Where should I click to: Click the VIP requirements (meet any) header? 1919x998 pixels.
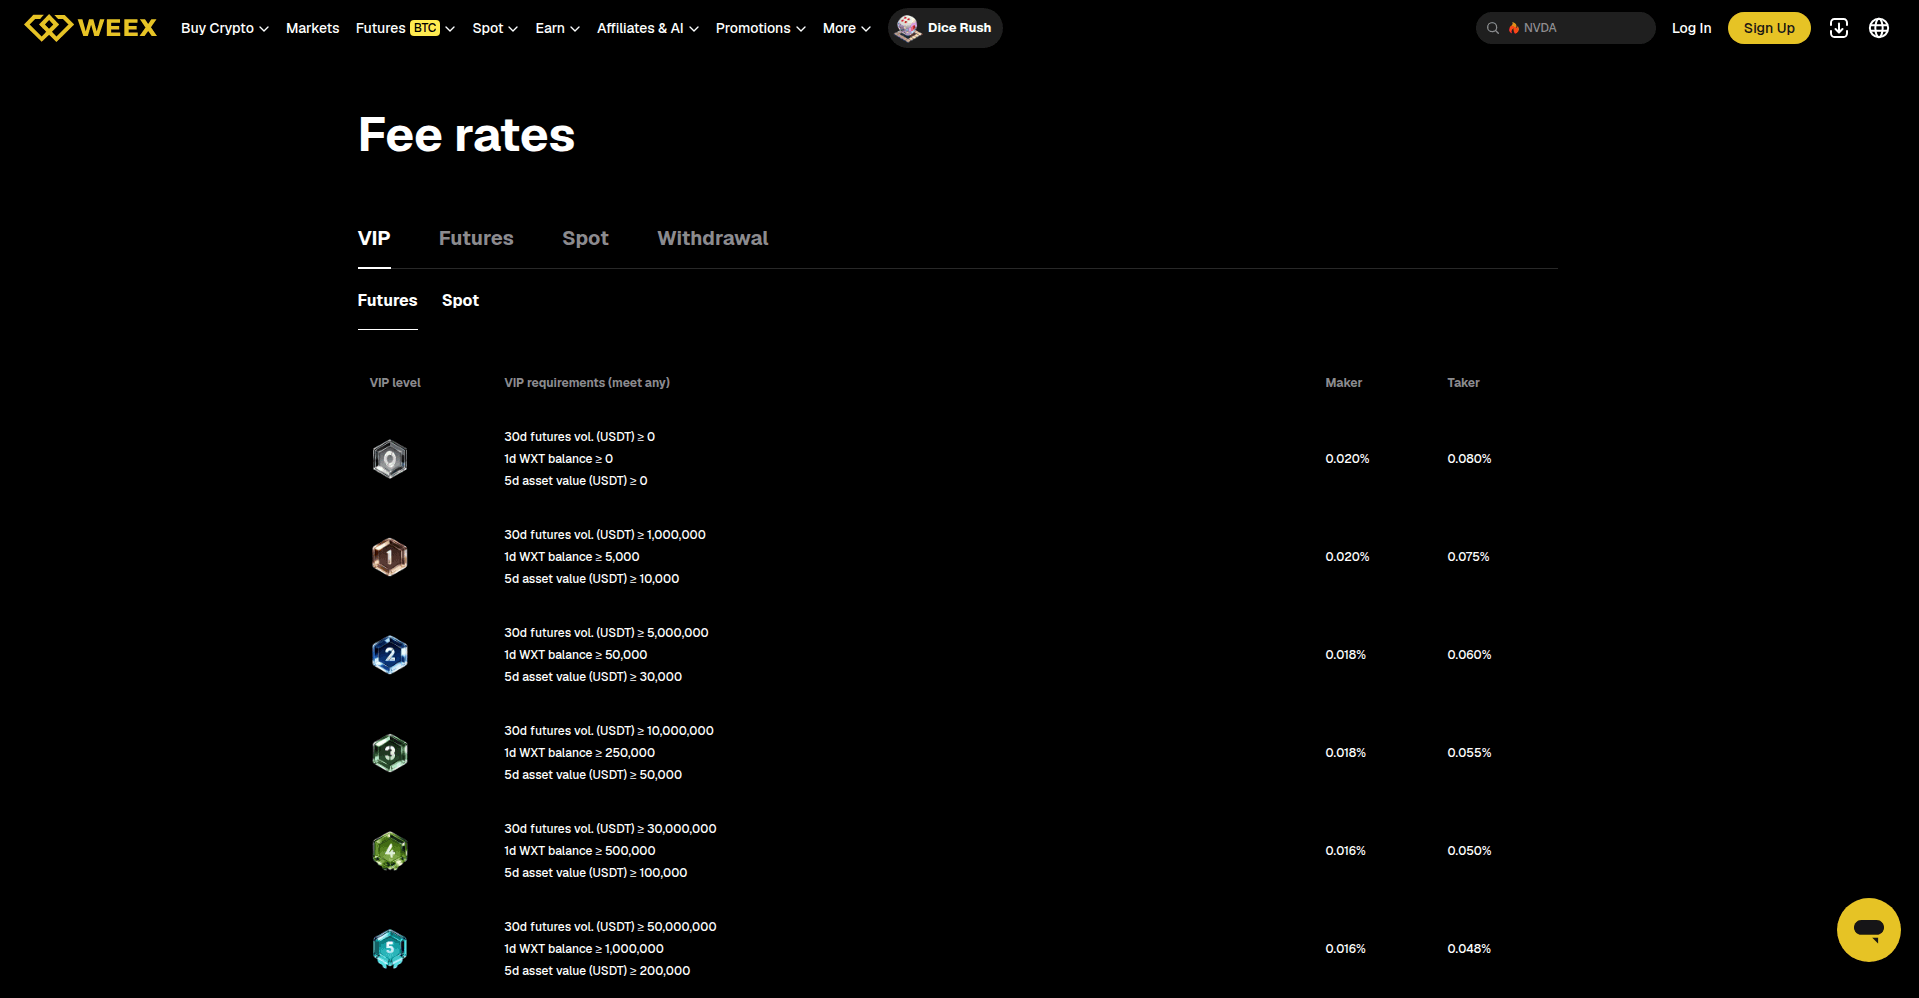[x=587, y=383]
